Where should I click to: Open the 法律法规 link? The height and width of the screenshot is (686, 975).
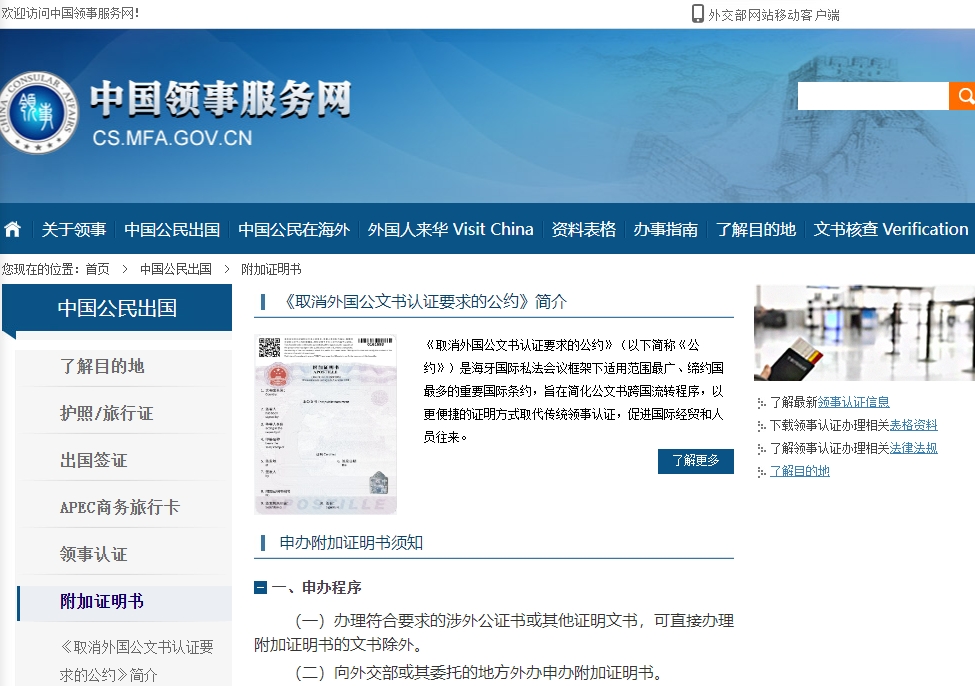coord(913,449)
